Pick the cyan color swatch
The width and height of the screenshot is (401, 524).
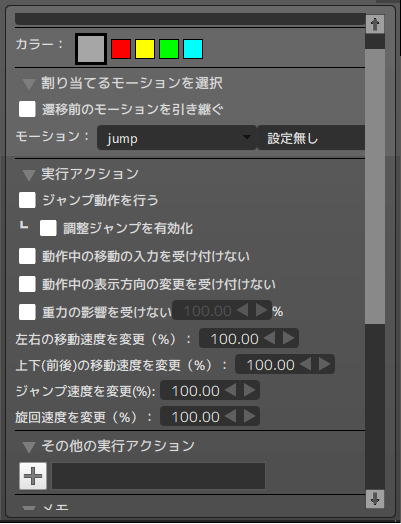(193, 49)
